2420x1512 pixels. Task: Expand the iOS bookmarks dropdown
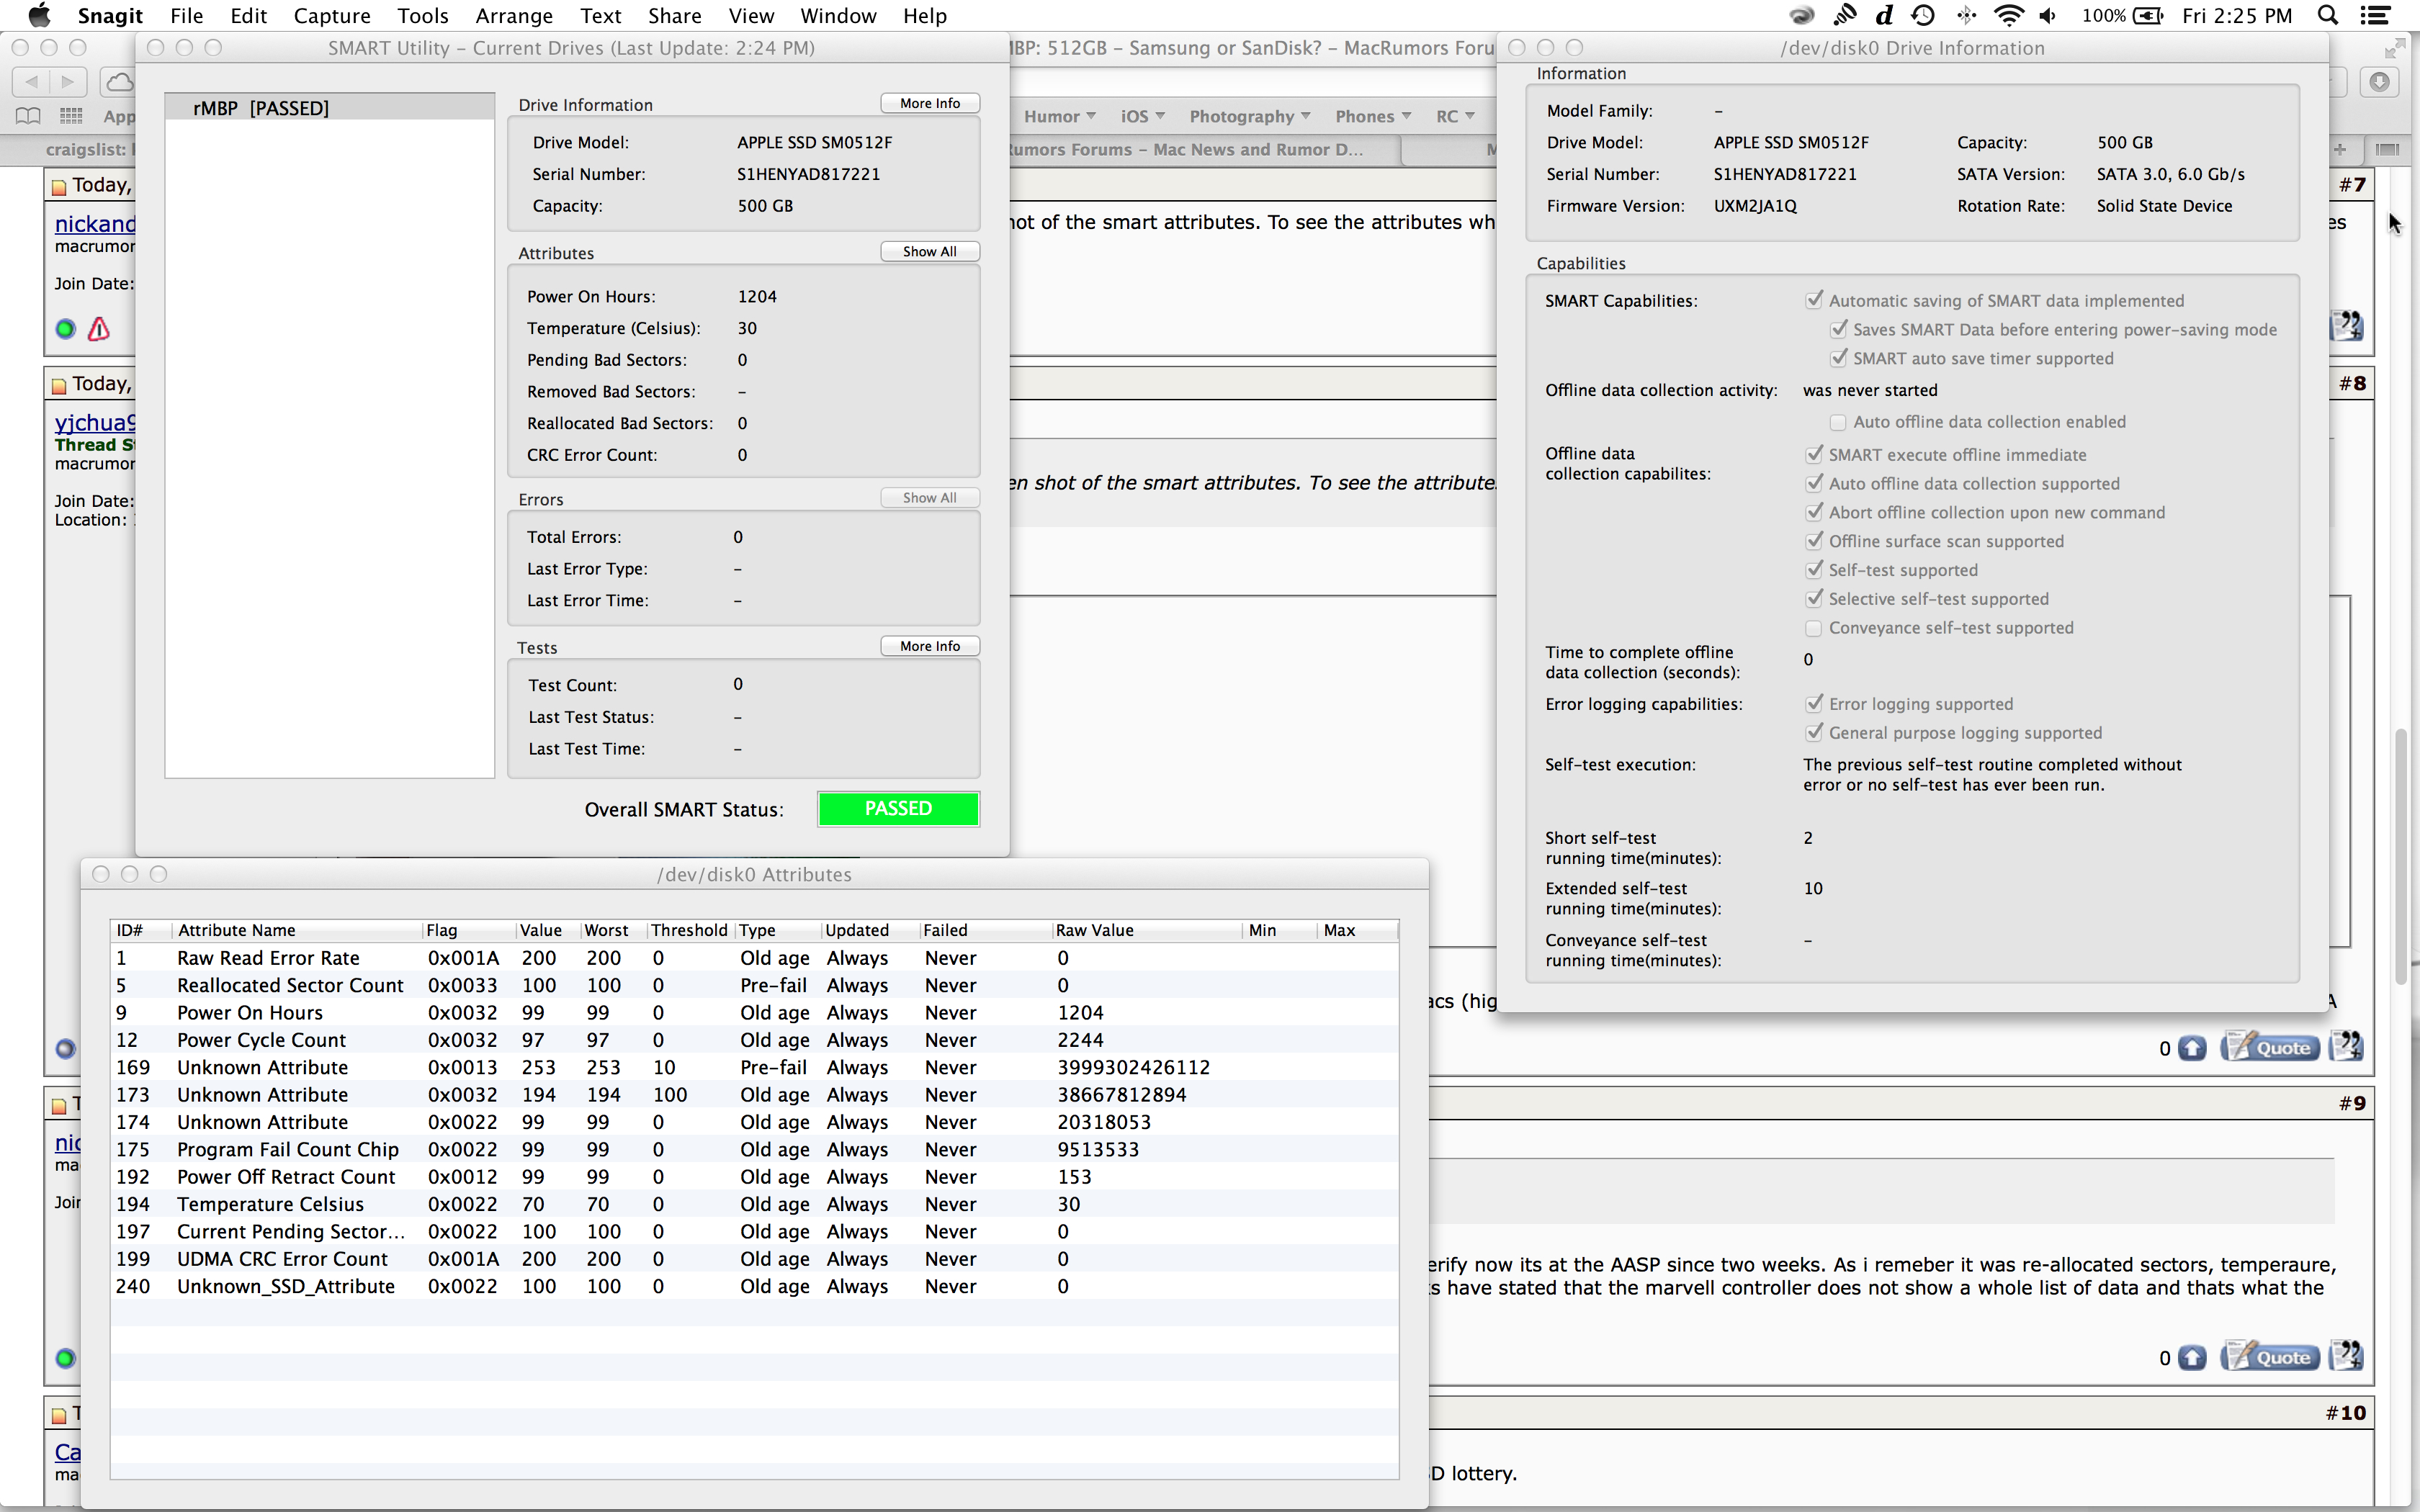pyautogui.click(x=1143, y=116)
